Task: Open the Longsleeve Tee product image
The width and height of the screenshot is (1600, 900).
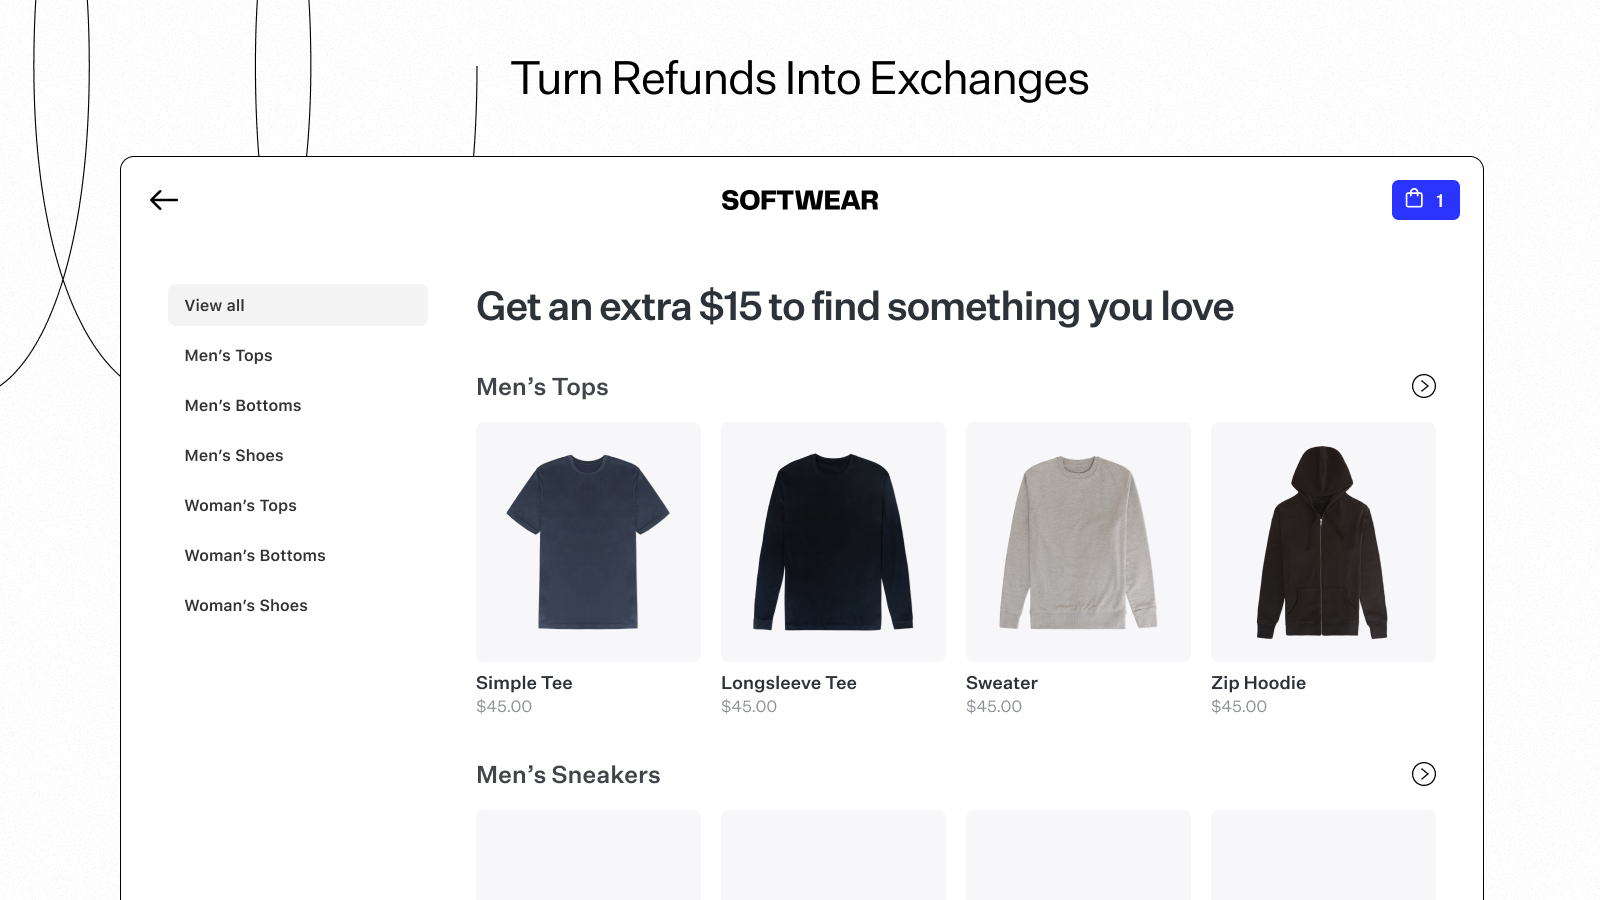Action: 833,542
